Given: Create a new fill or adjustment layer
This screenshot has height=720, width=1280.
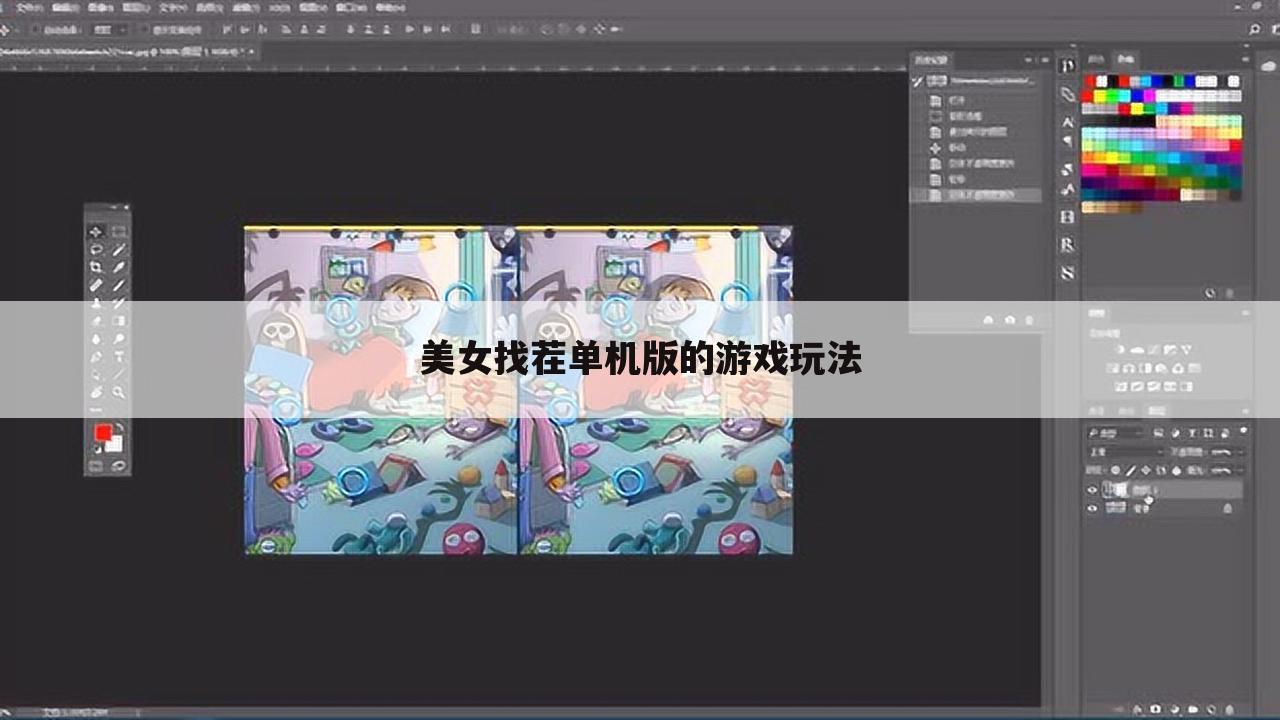Looking at the screenshot, I should [1175, 709].
